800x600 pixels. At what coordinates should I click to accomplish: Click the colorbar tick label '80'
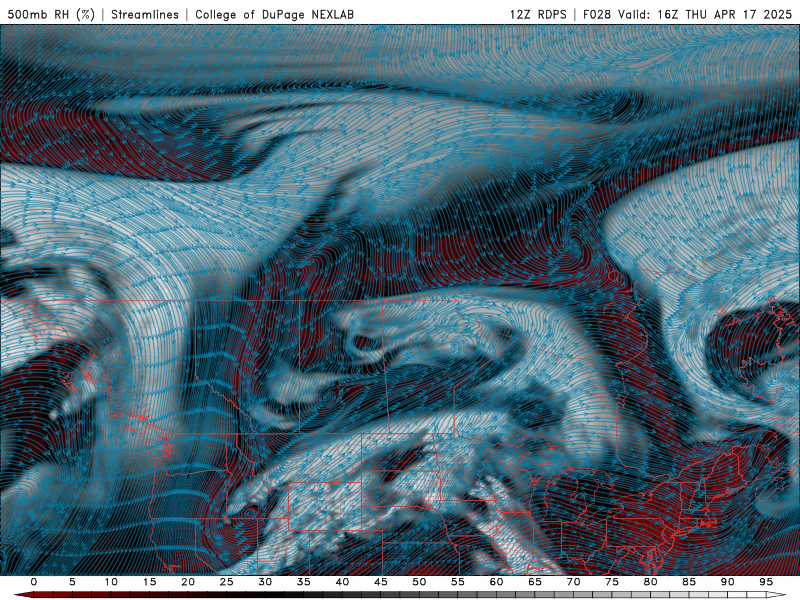(x=651, y=582)
